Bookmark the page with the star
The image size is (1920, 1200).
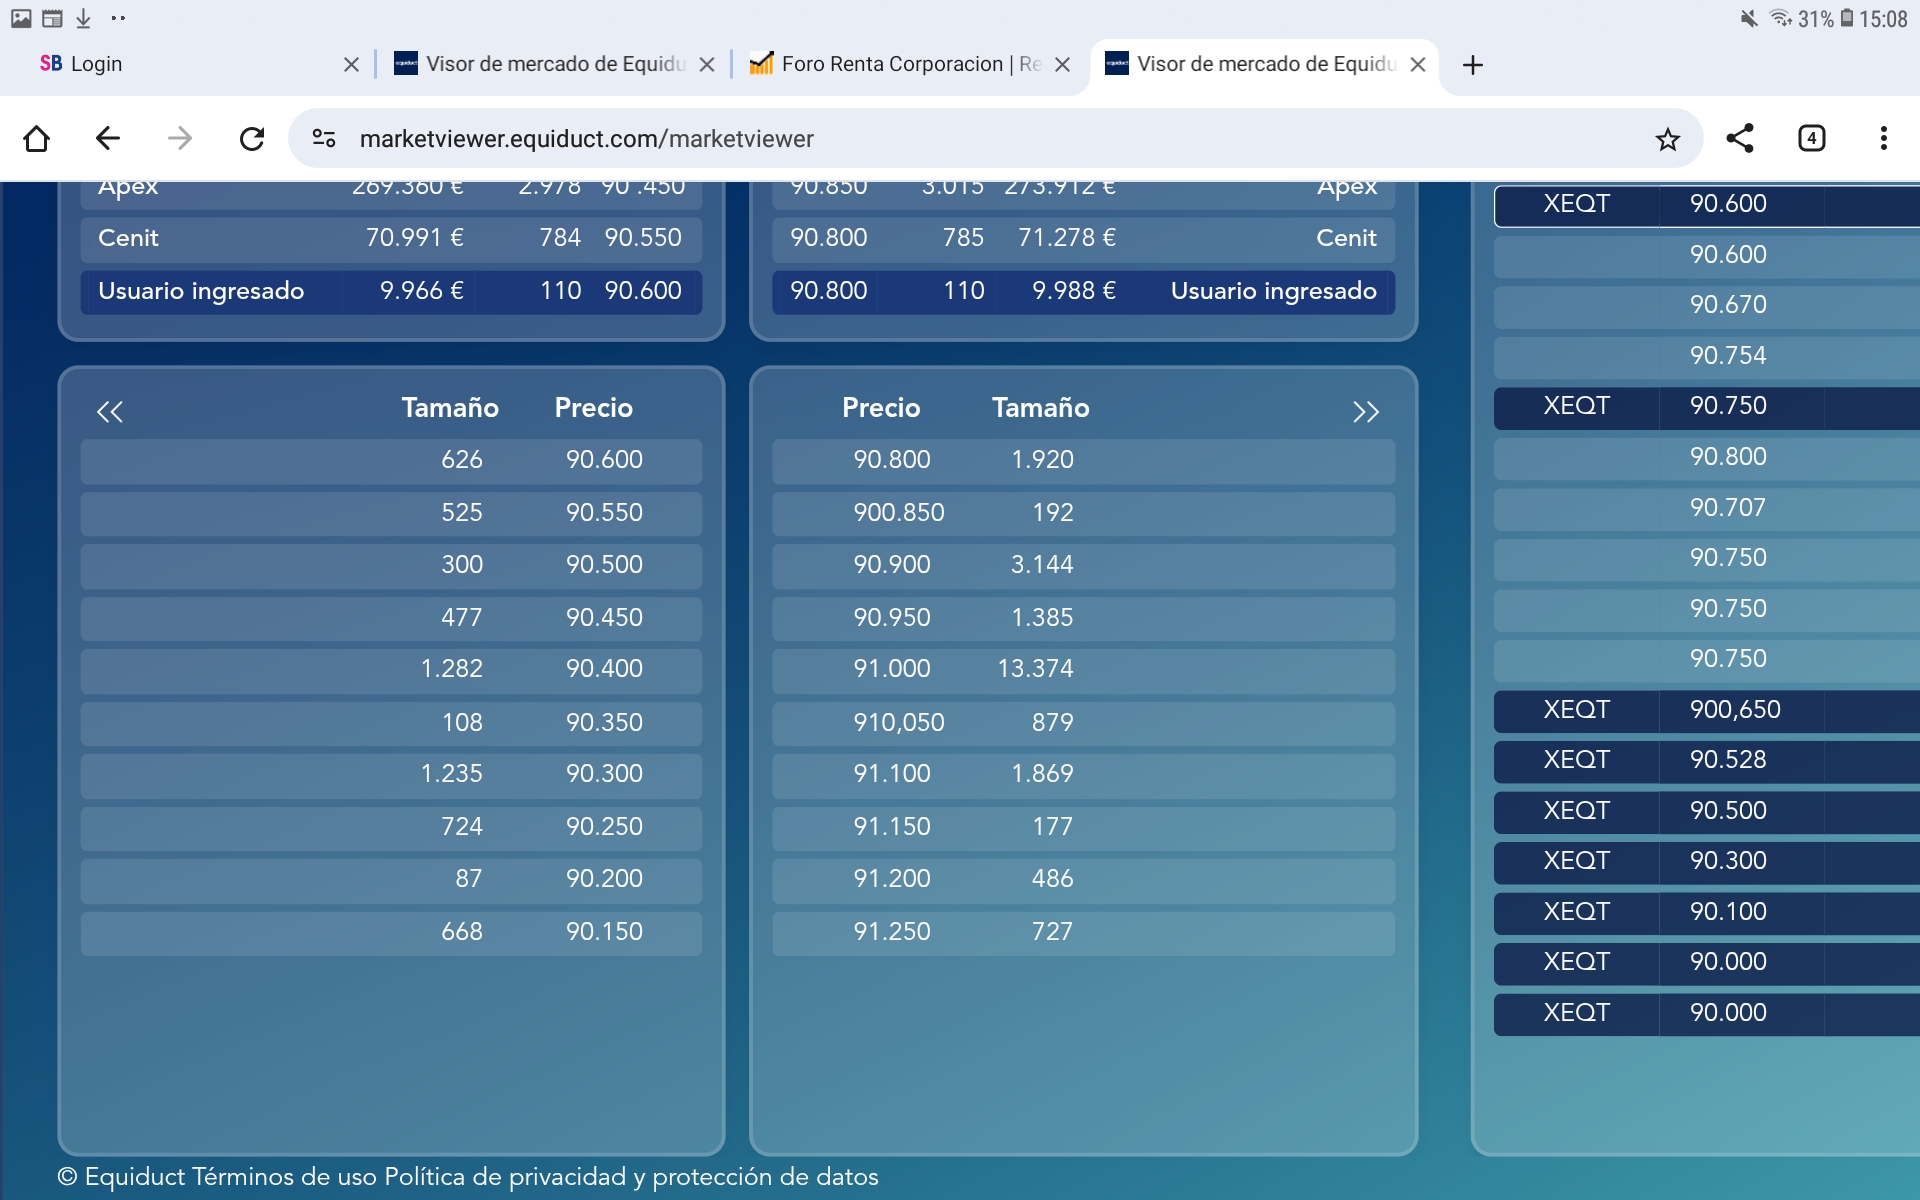[x=1667, y=138]
